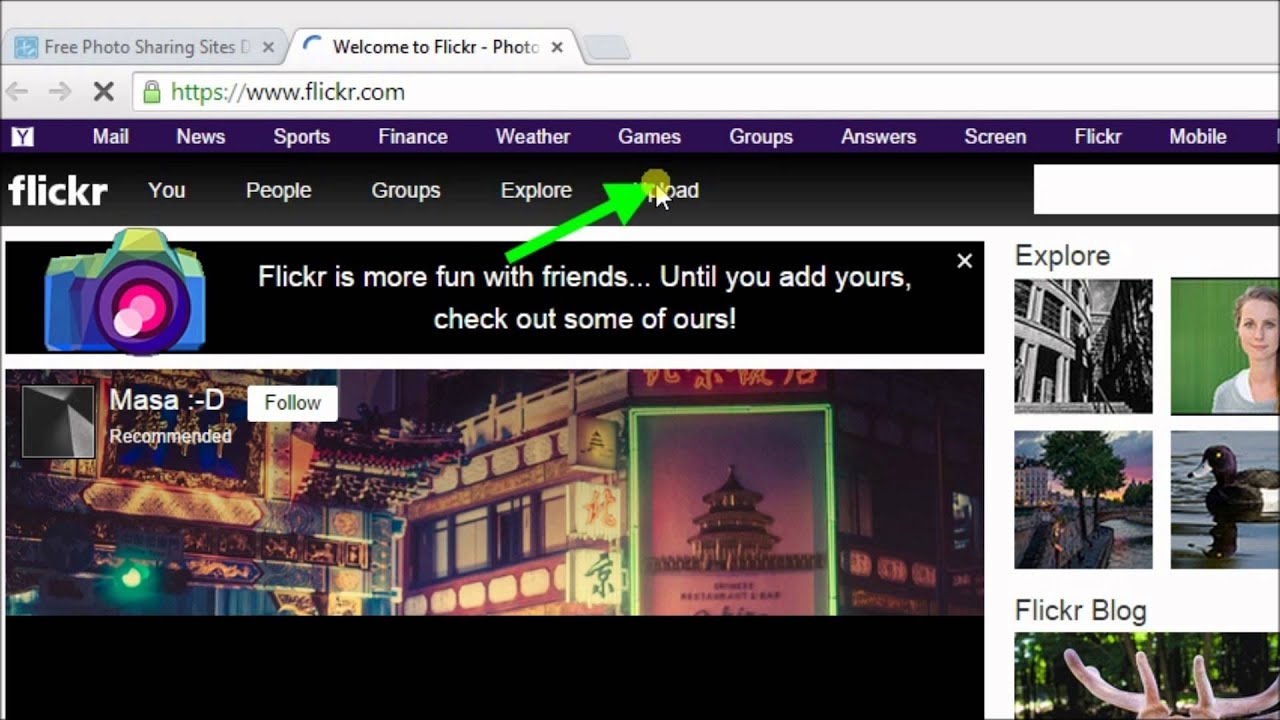This screenshot has width=1280, height=720.
Task: Open Mobile in the Yahoo bar
Action: click(x=1198, y=137)
